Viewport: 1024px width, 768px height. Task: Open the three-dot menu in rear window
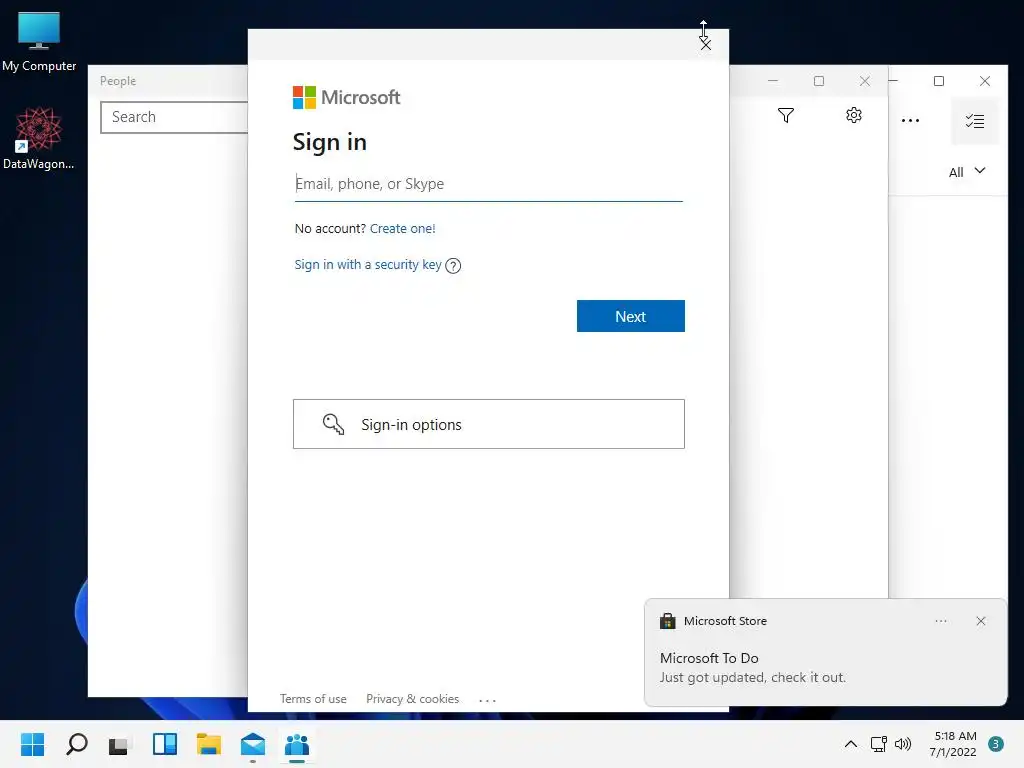[910, 121]
